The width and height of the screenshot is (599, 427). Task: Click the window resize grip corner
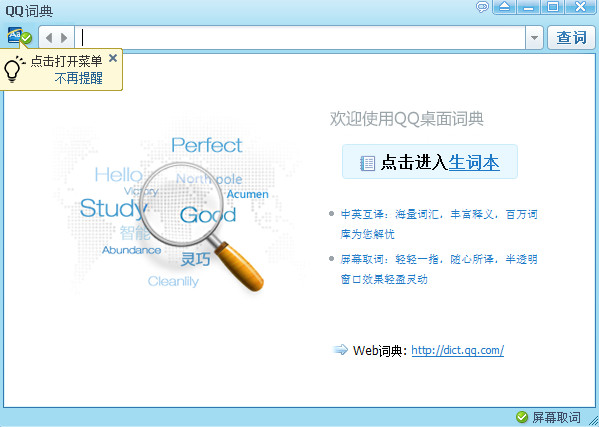point(593,421)
